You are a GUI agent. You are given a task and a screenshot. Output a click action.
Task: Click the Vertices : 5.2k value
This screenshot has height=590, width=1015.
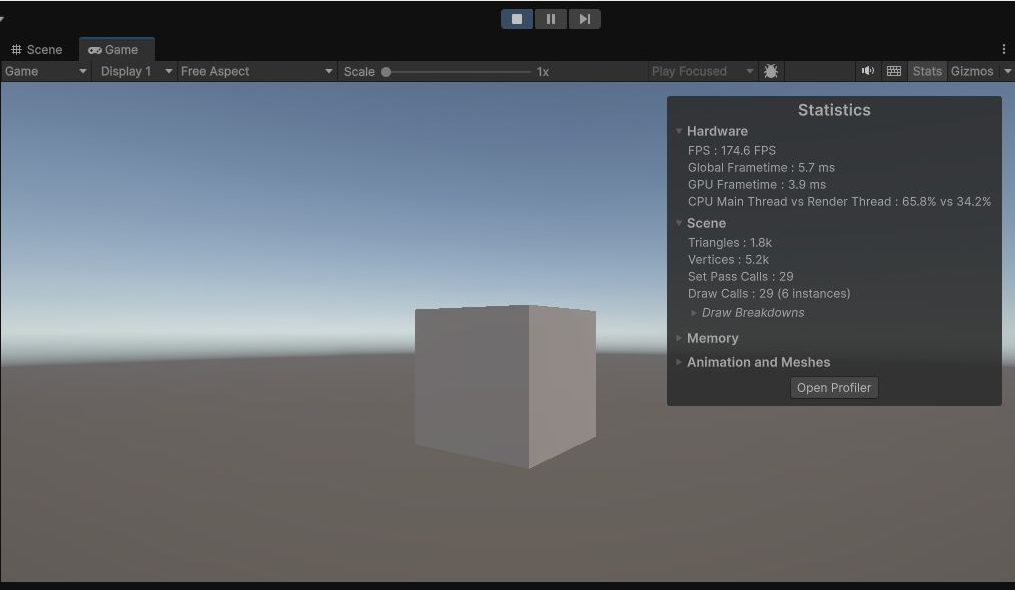728,259
